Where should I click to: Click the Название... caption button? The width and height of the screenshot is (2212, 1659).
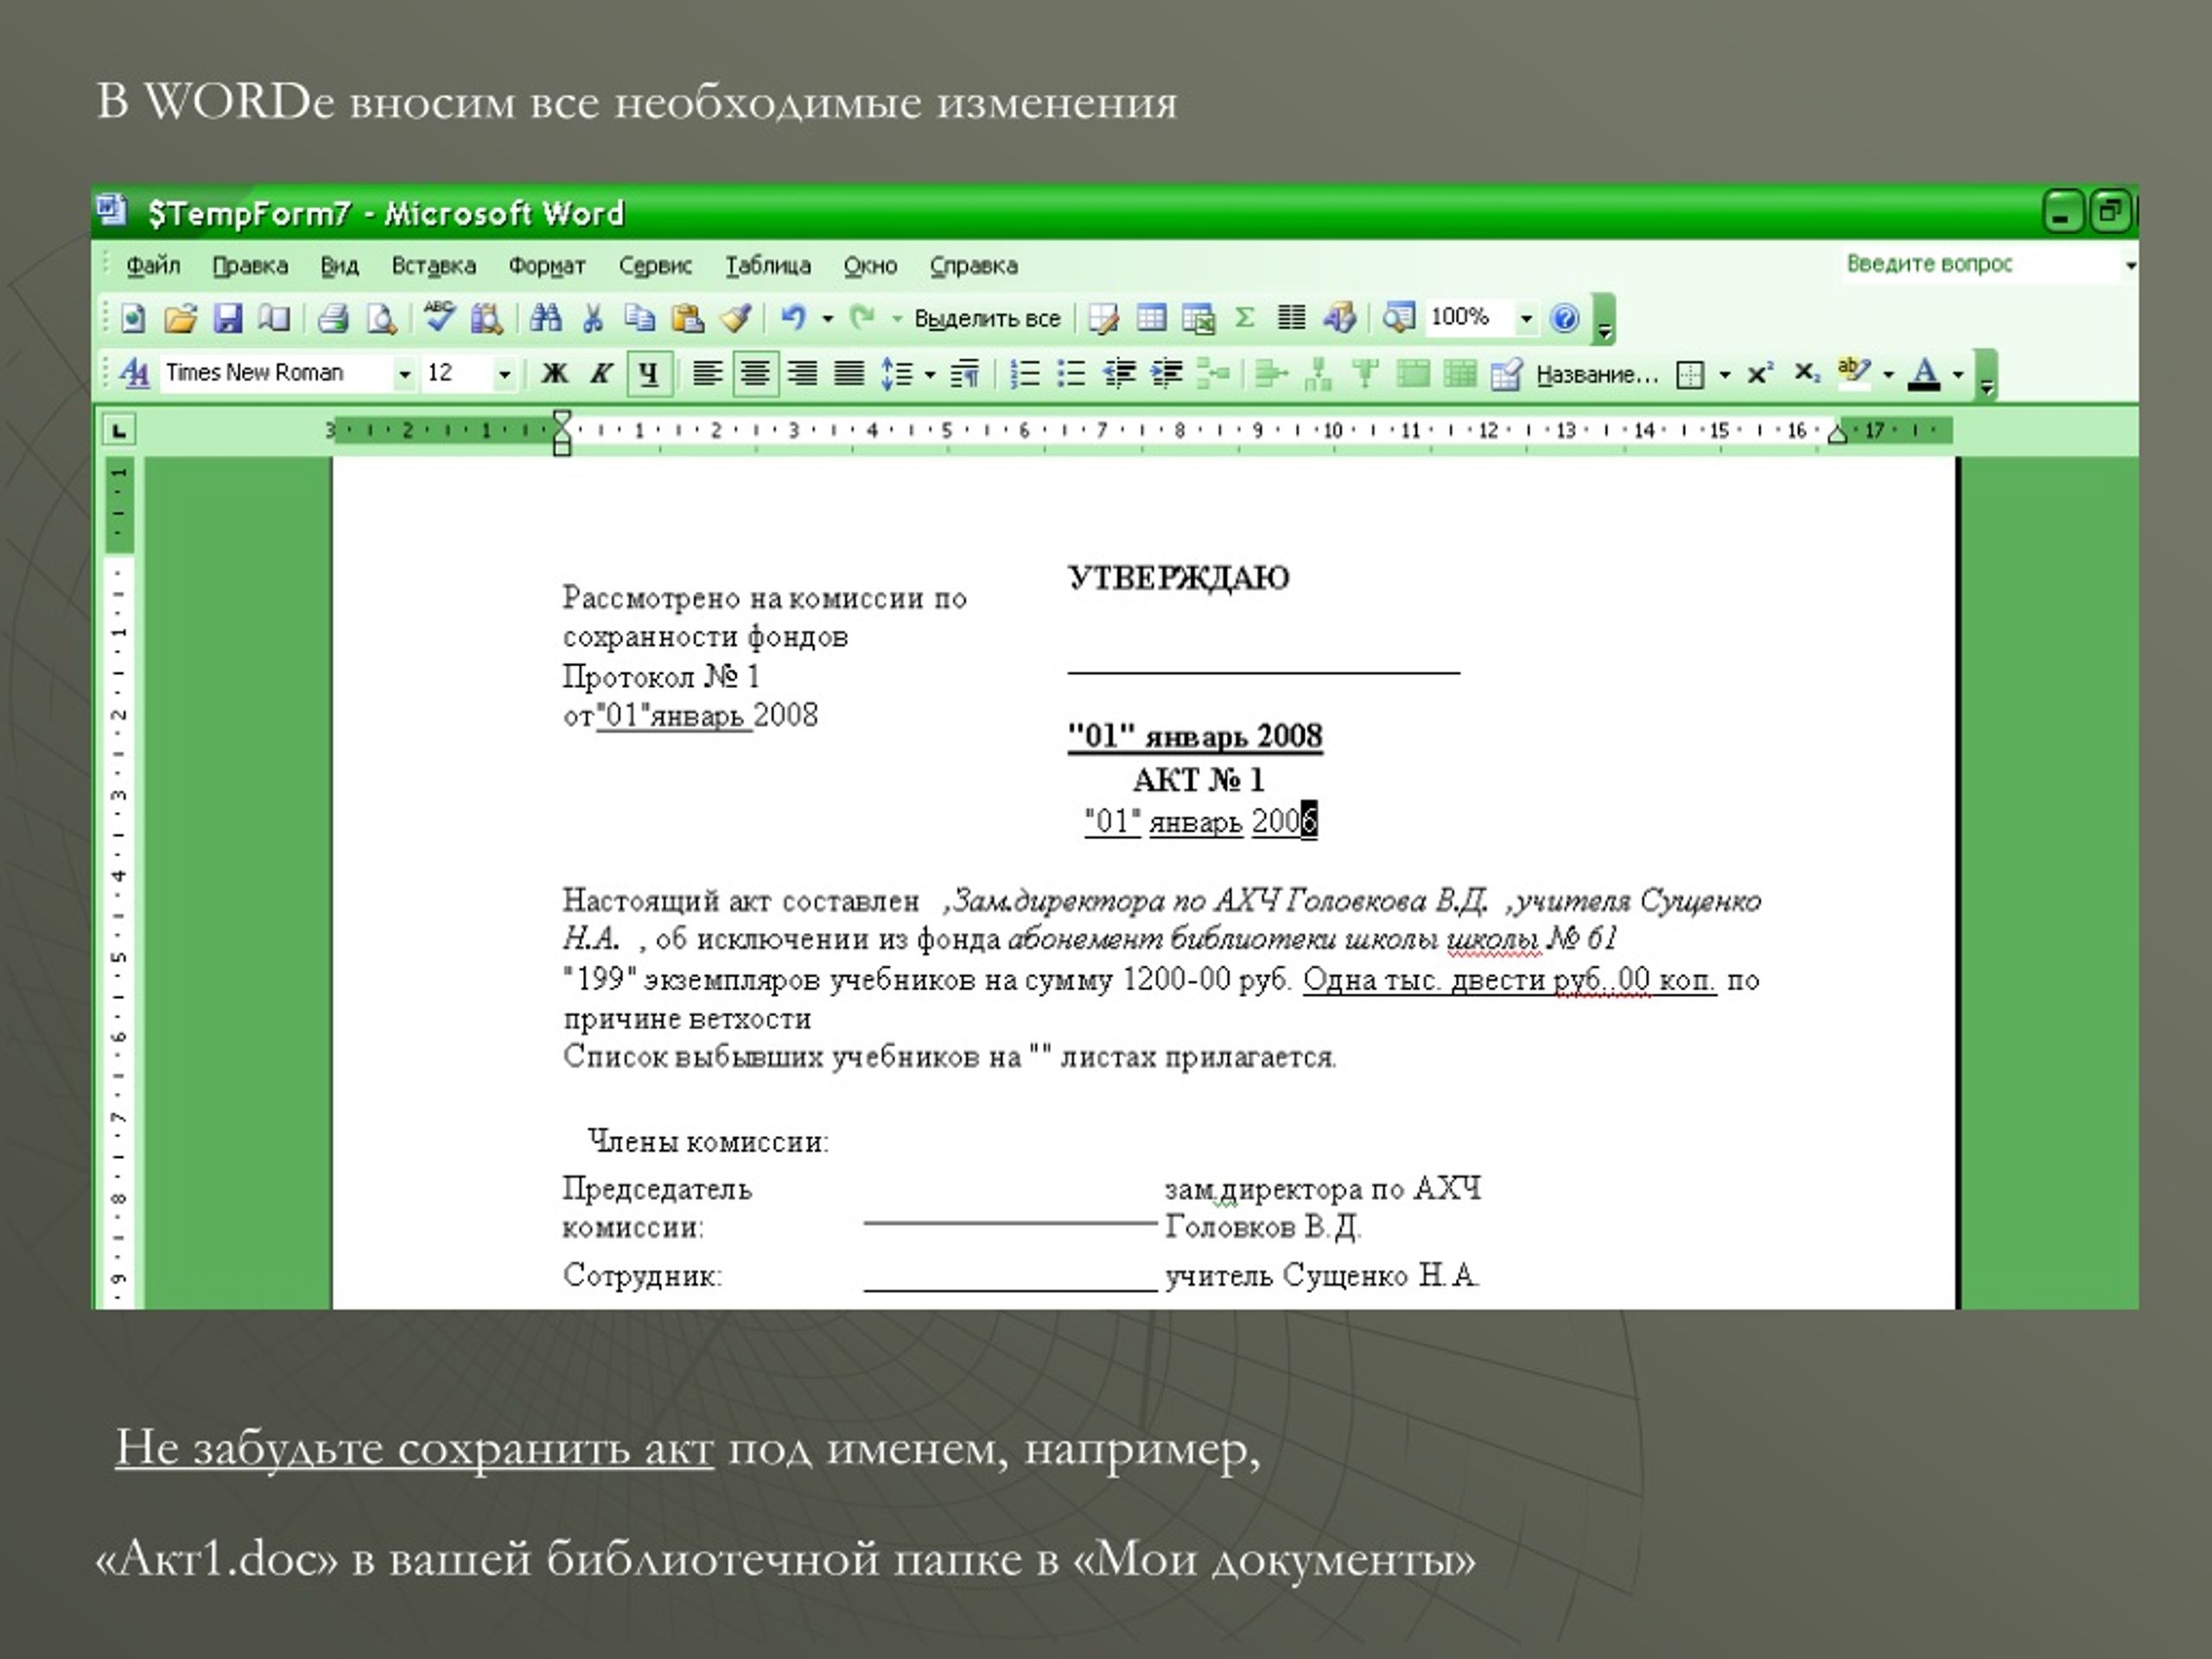click(x=1597, y=375)
